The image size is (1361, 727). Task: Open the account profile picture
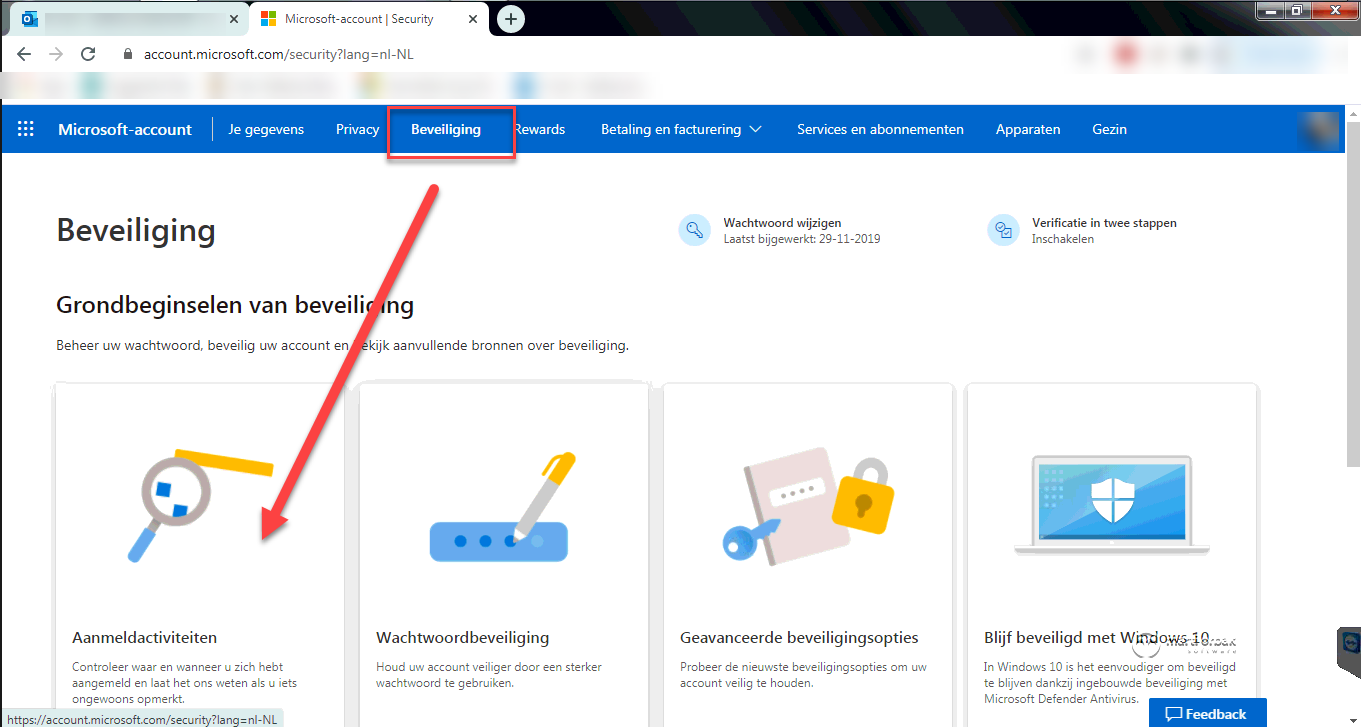click(1318, 129)
